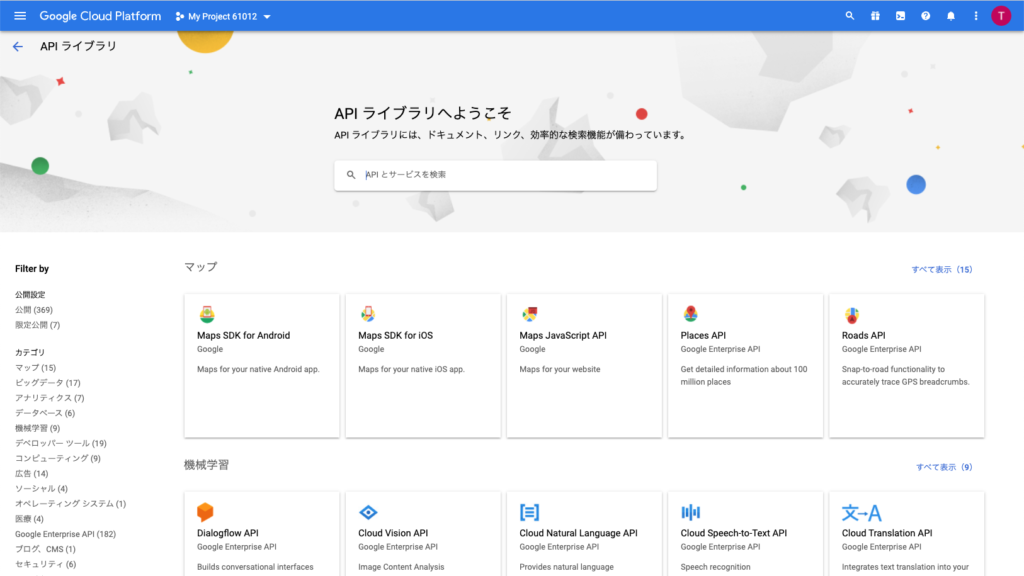Viewport: 1024px width, 576px height.
Task: Show all 9 machine learning APIs
Action: [943, 467]
